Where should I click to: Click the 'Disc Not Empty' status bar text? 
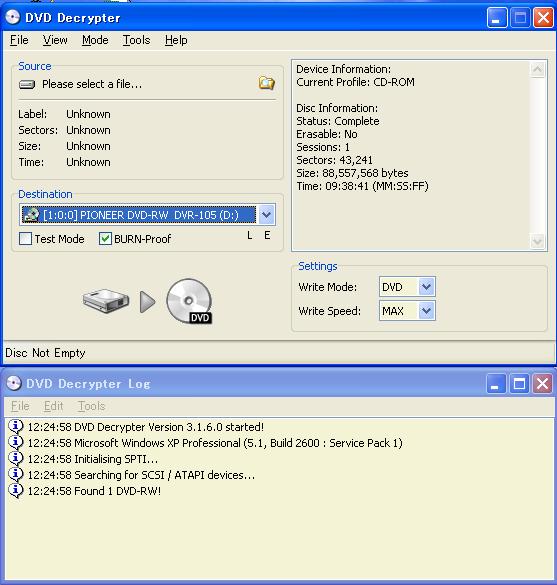[45, 353]
